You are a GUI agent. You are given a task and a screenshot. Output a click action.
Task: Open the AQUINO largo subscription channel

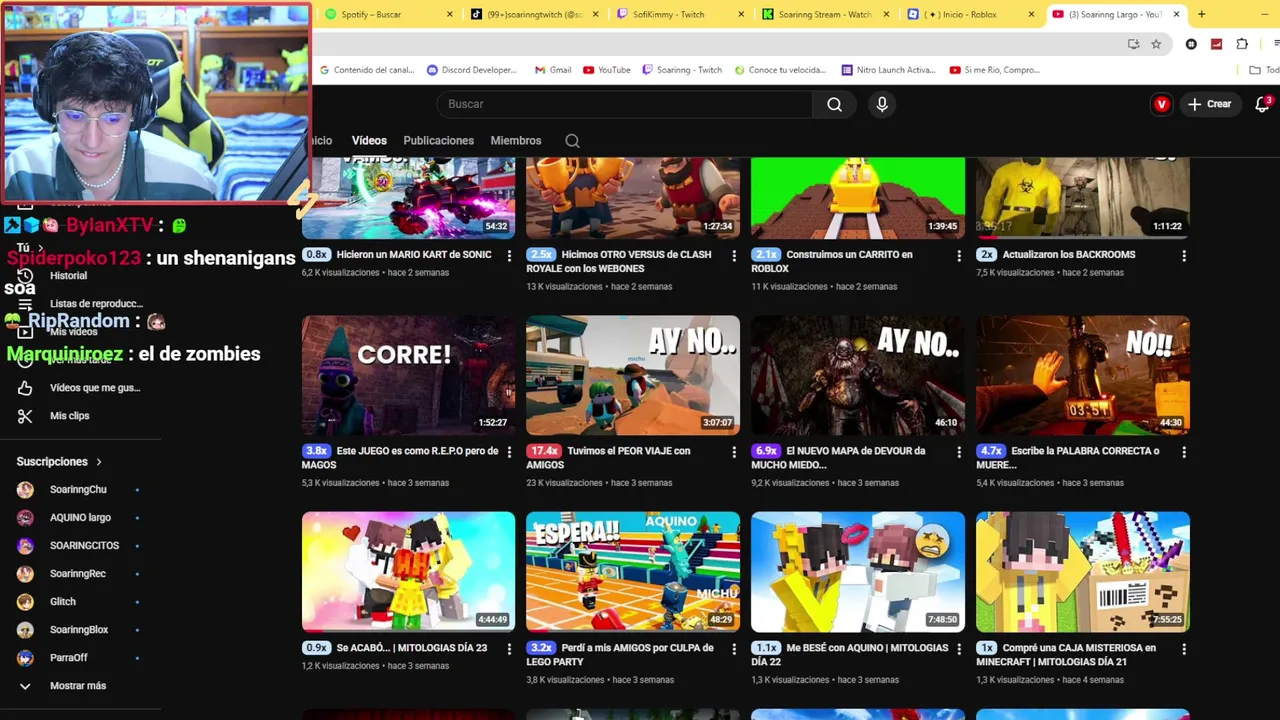pyautogui.click(x=78, y=518)
